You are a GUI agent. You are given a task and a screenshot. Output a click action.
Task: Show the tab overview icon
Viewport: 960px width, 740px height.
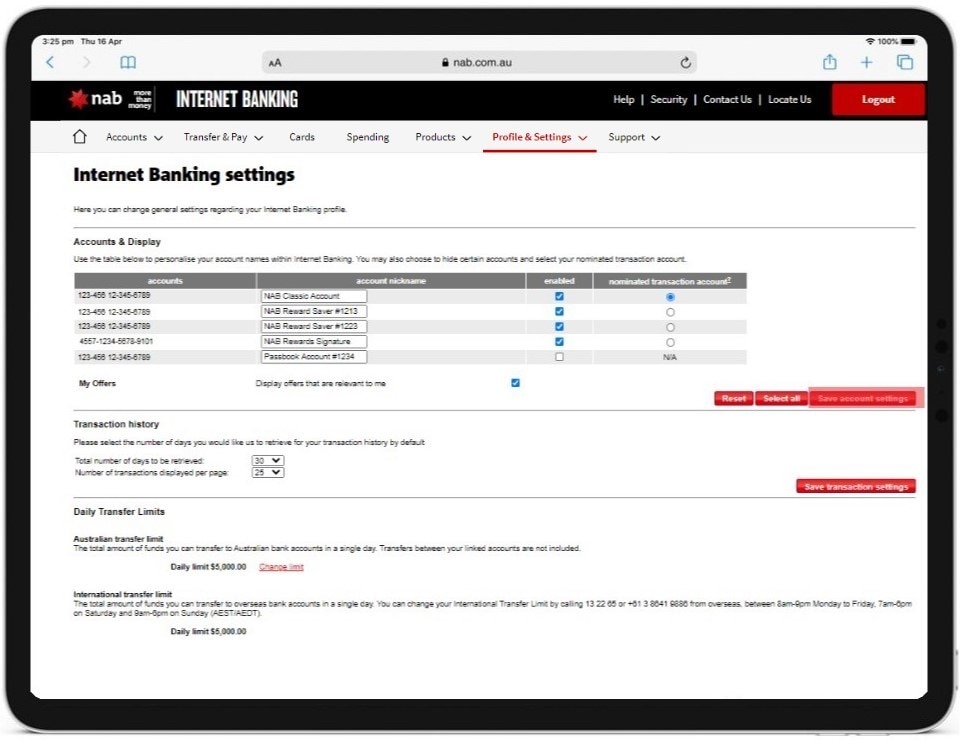[904, 62]
